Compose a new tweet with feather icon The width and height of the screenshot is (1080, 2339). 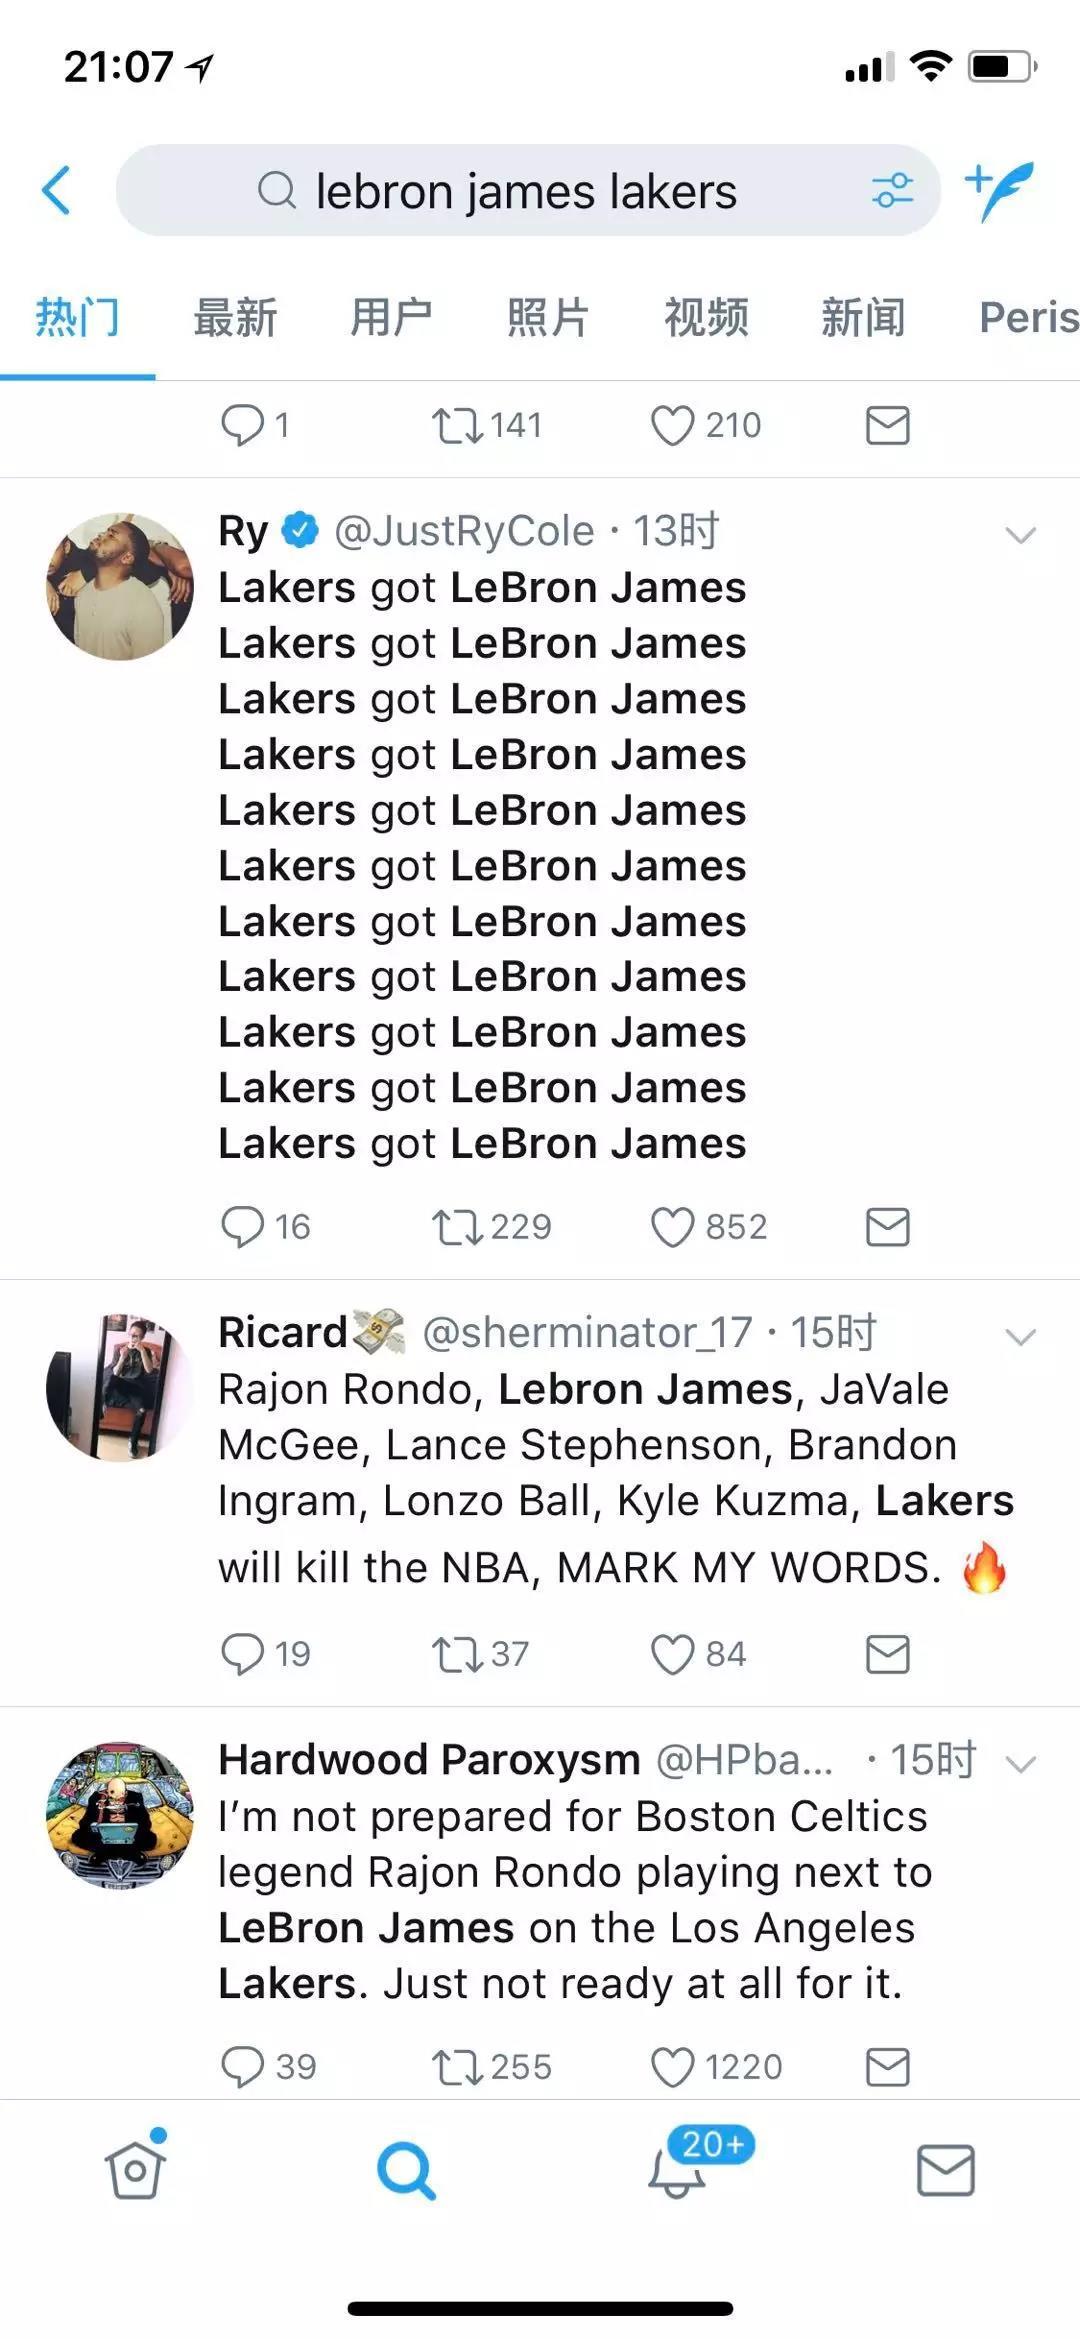[999, 190]
